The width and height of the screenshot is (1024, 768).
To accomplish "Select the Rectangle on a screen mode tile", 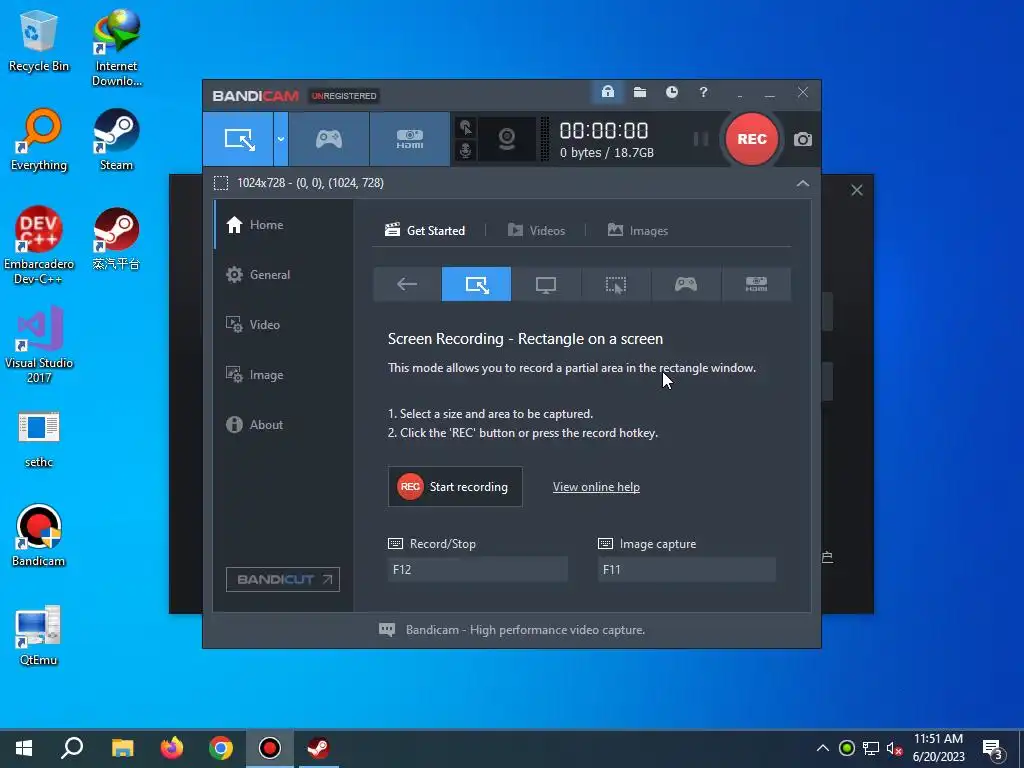I will pos(476,284).
